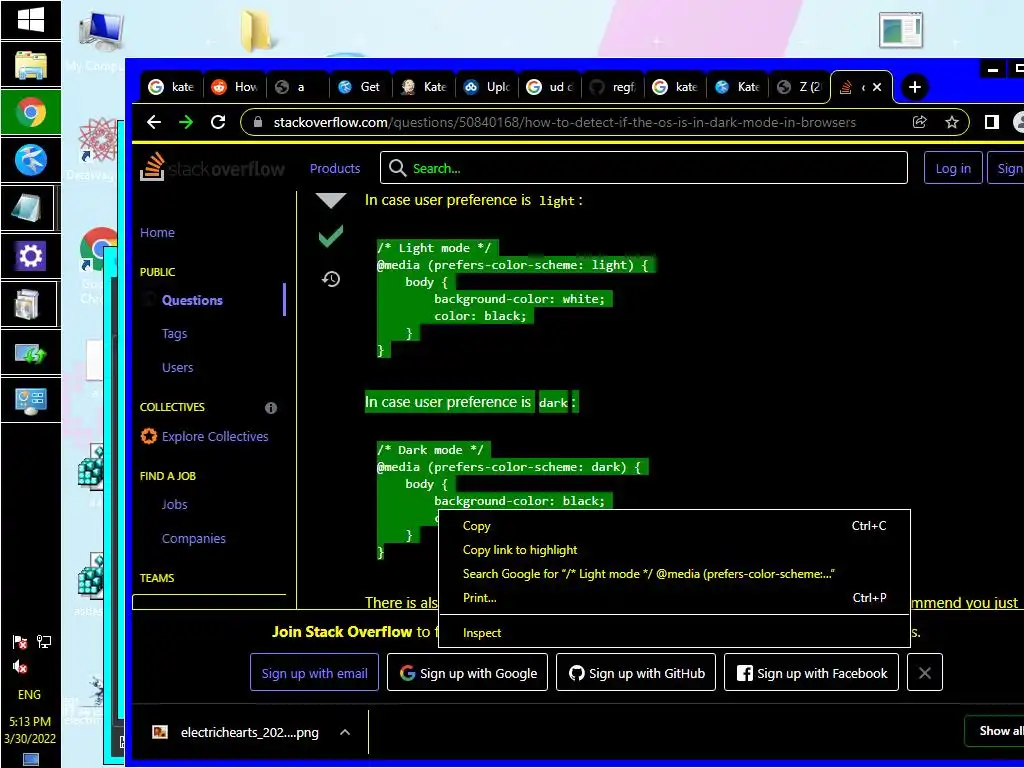Choose Search Google for selected text
This screenshot has height=768, width=1024.
pyautogui.click(x=674, y=574)
